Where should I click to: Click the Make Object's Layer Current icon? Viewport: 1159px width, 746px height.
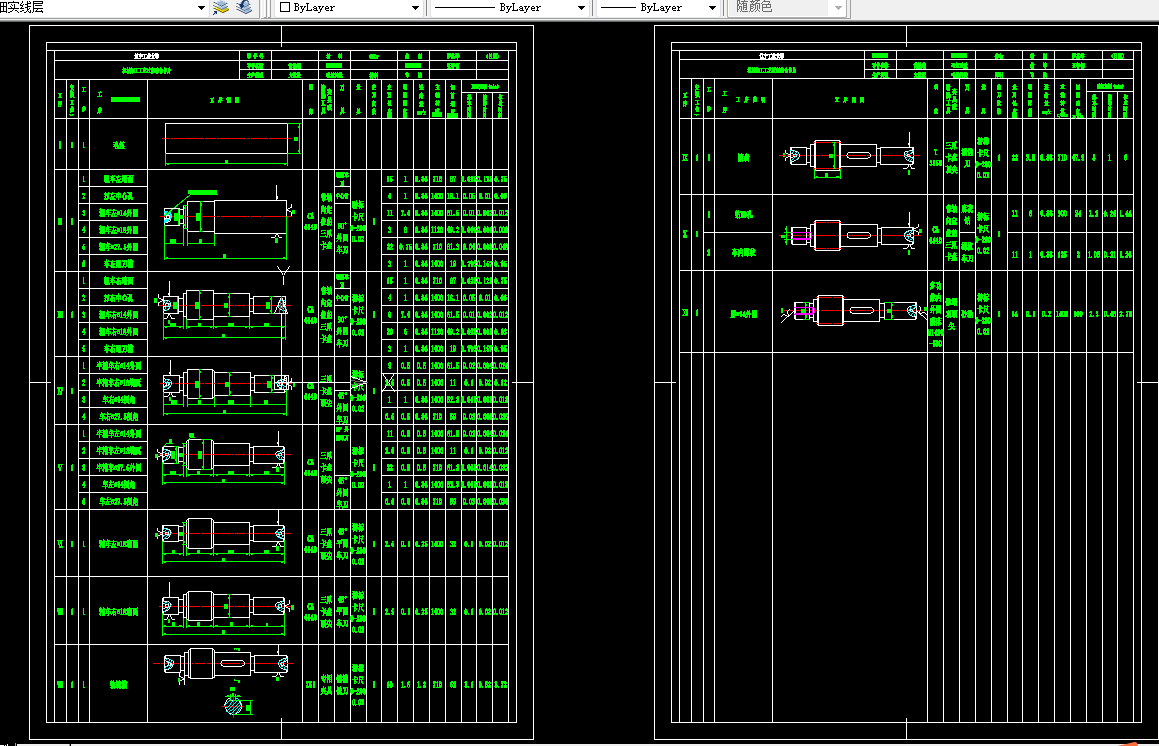coord(220,7)
